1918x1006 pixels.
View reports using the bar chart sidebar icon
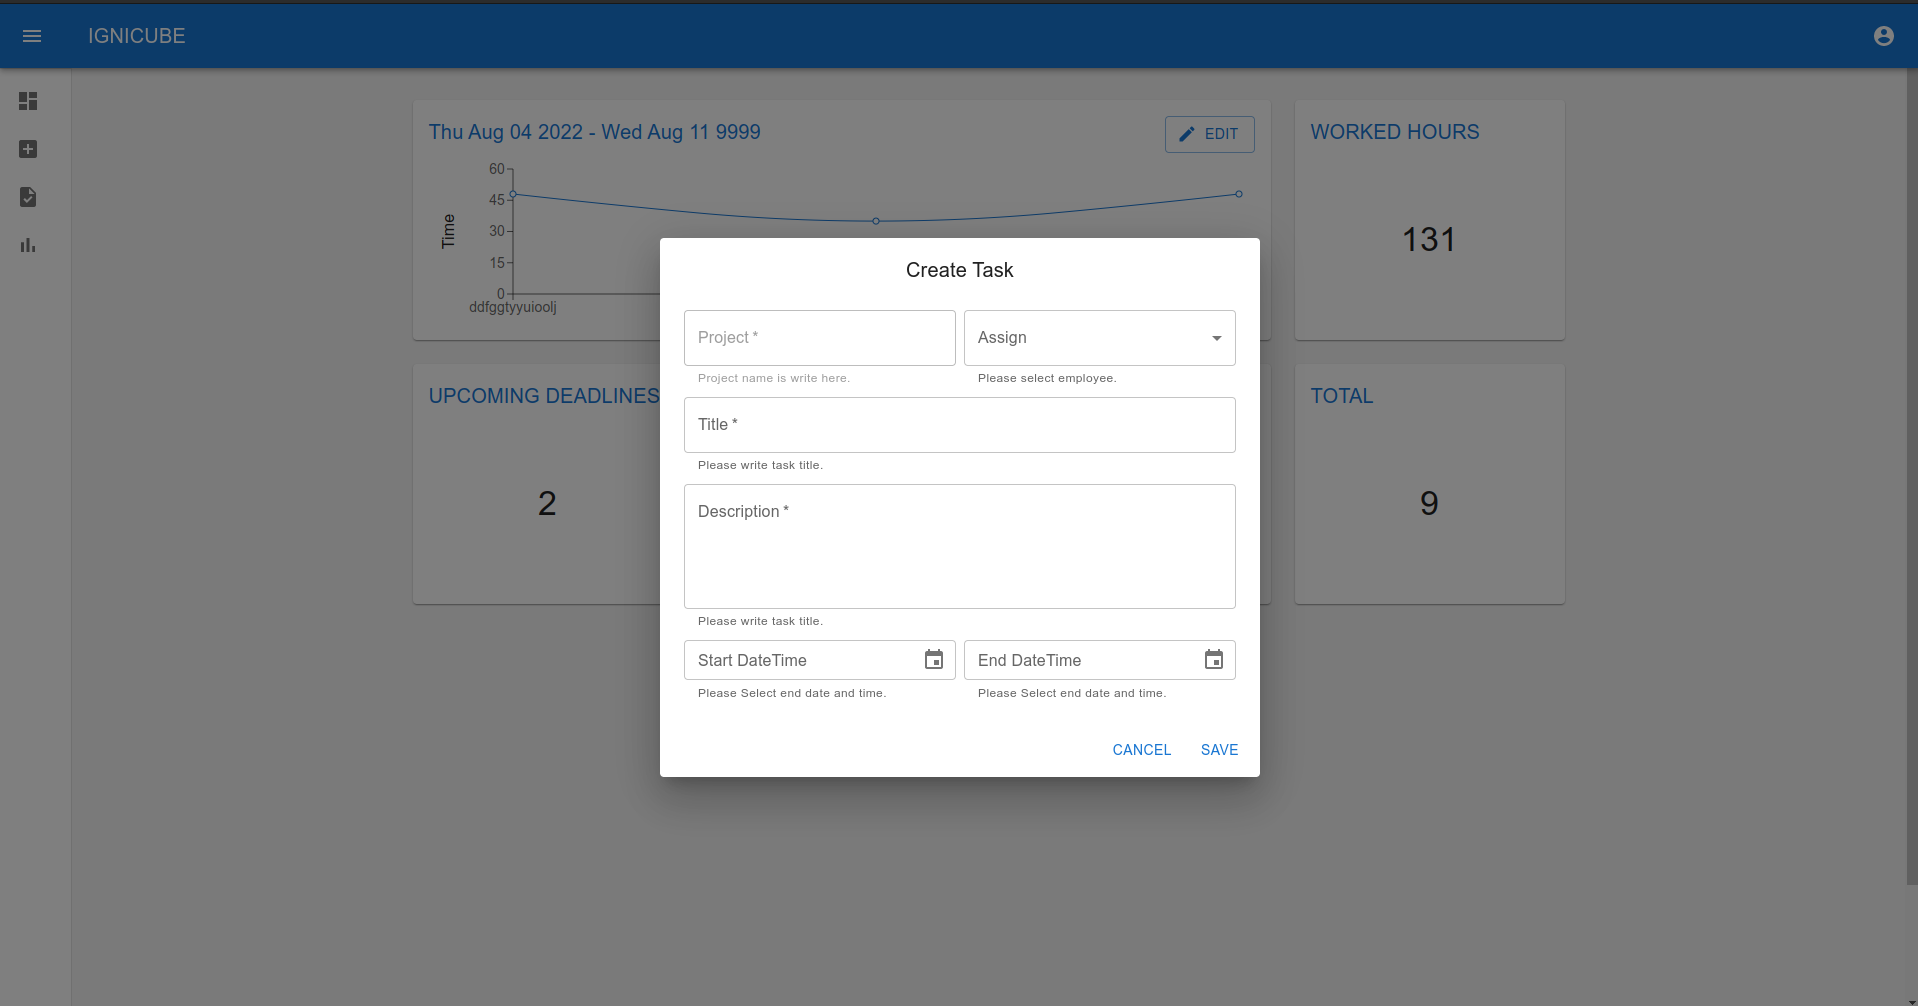coord(28,245)
